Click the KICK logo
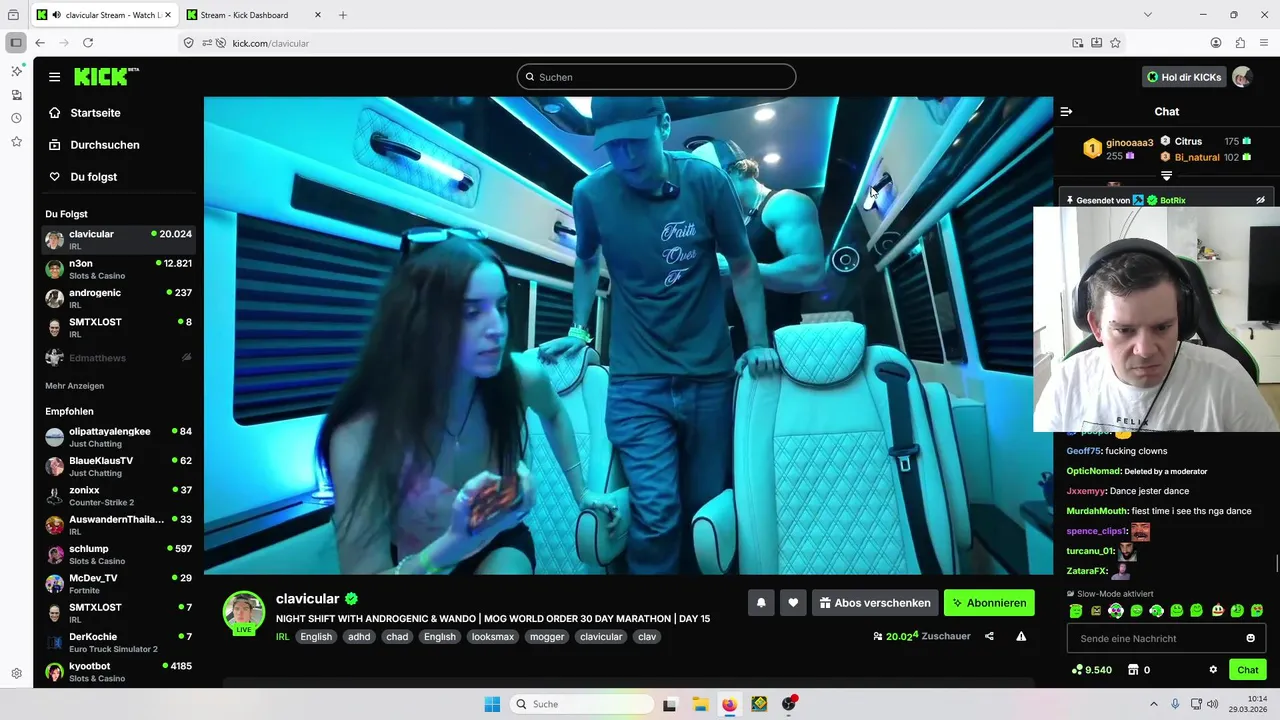 [x=107, y=77]
